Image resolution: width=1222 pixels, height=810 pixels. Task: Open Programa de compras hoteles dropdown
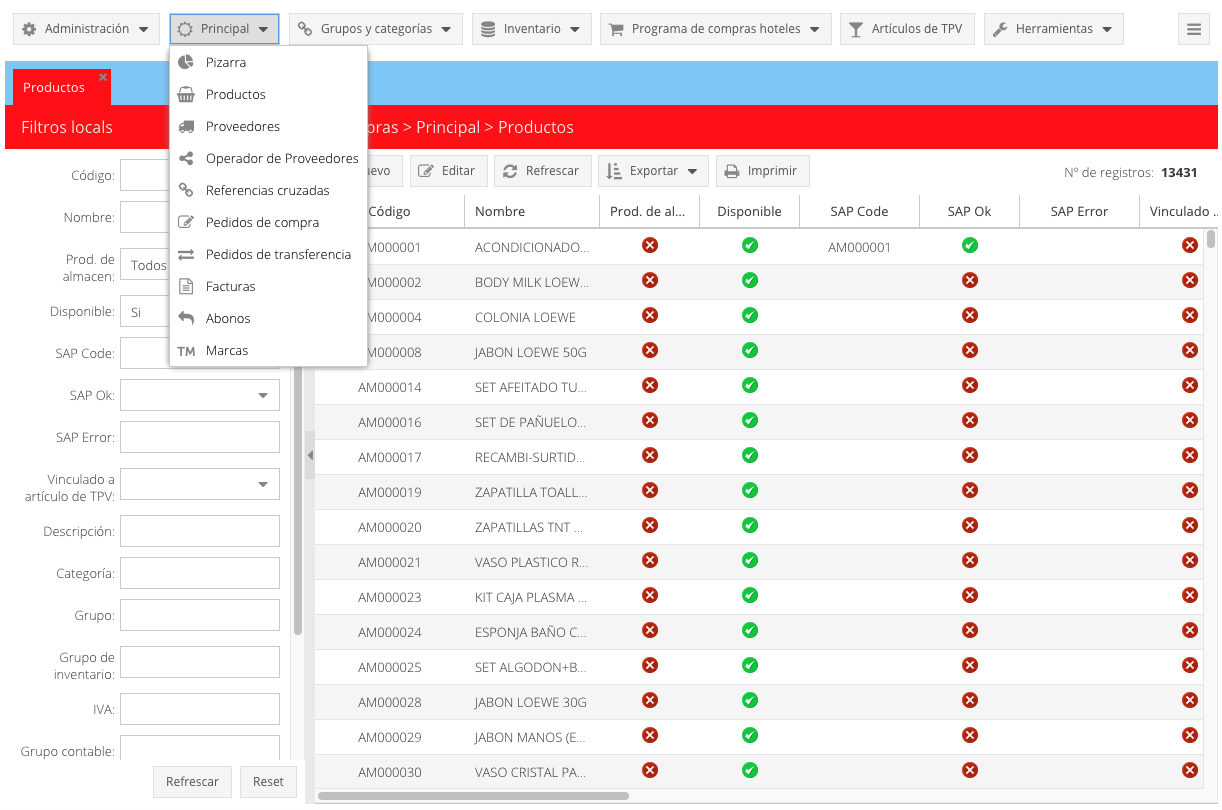pos(716,29)
